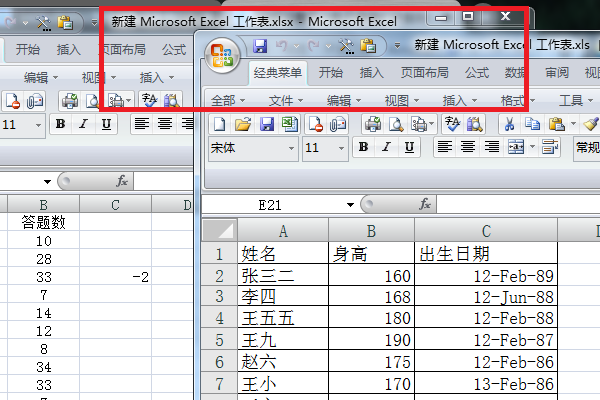The width and height of the screenshot is (600, 400).
Task: Select cell with height value 190
Action: point(371,340)
